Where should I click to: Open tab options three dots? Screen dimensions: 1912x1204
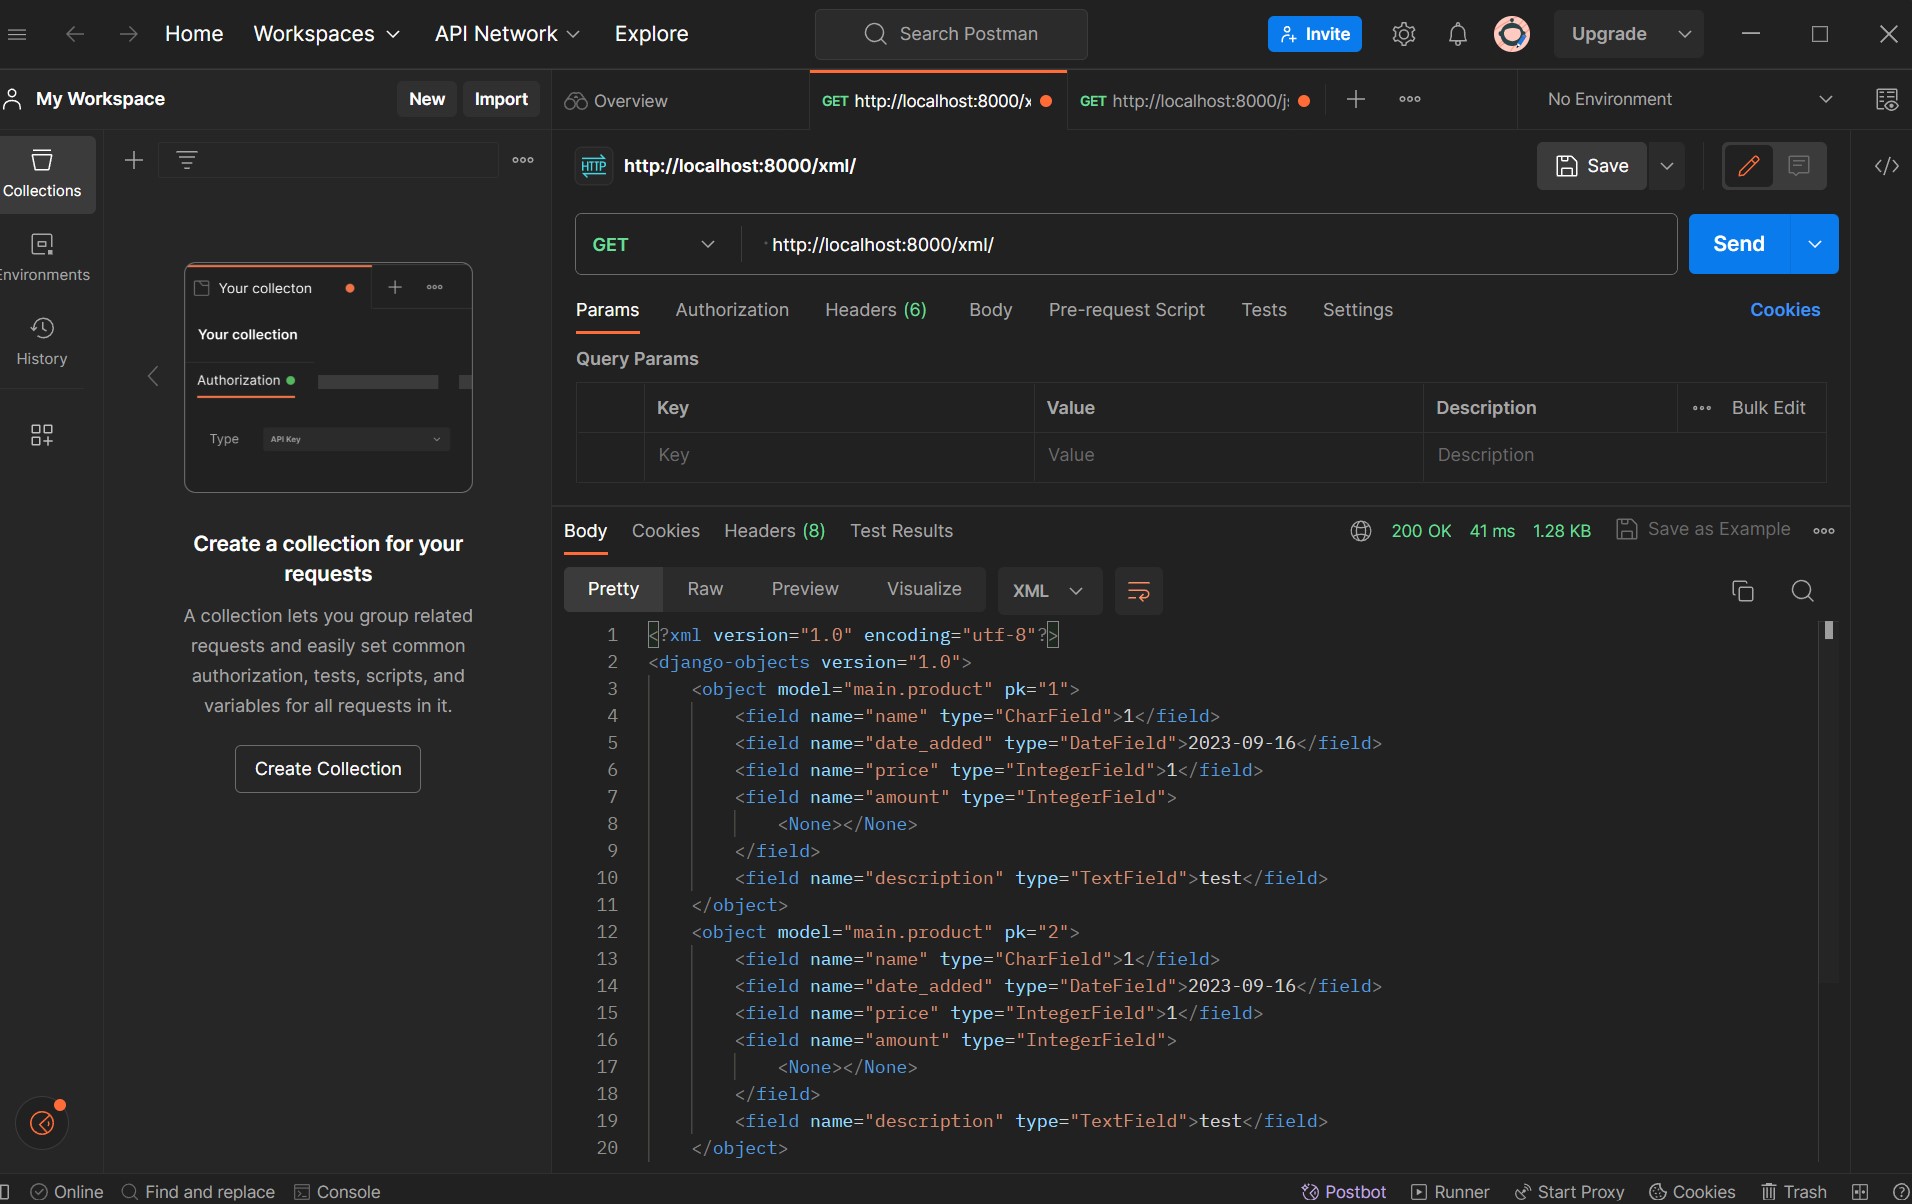point(1410,99)
